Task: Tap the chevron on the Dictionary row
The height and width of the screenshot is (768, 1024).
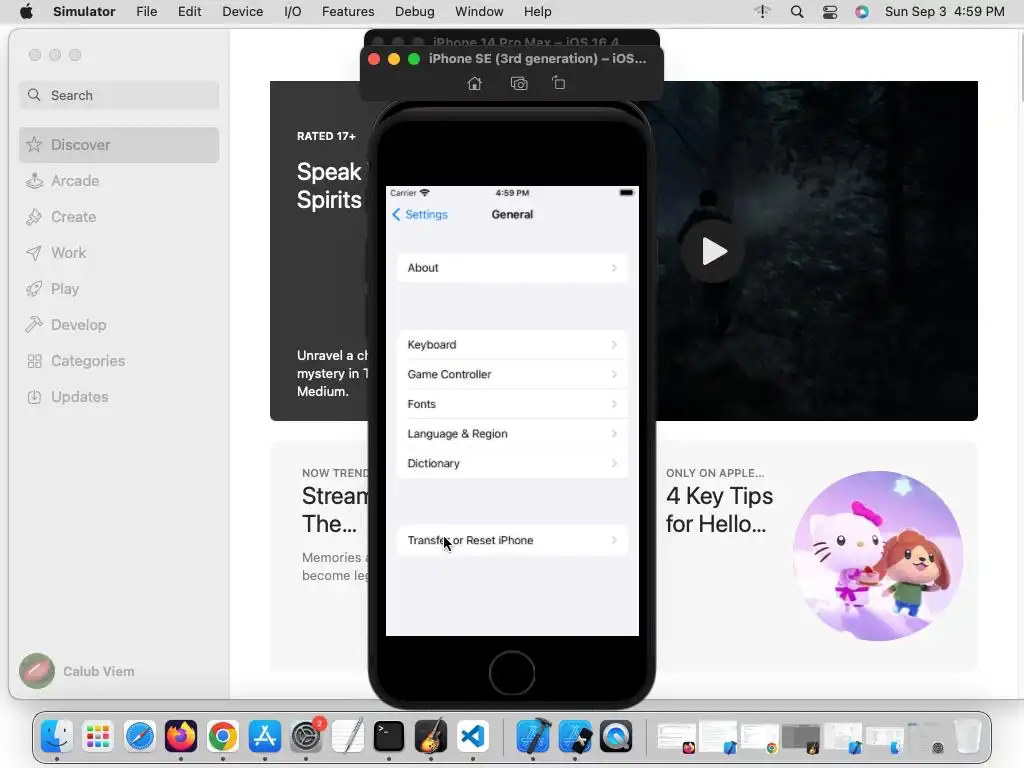Action: point(614,463)
